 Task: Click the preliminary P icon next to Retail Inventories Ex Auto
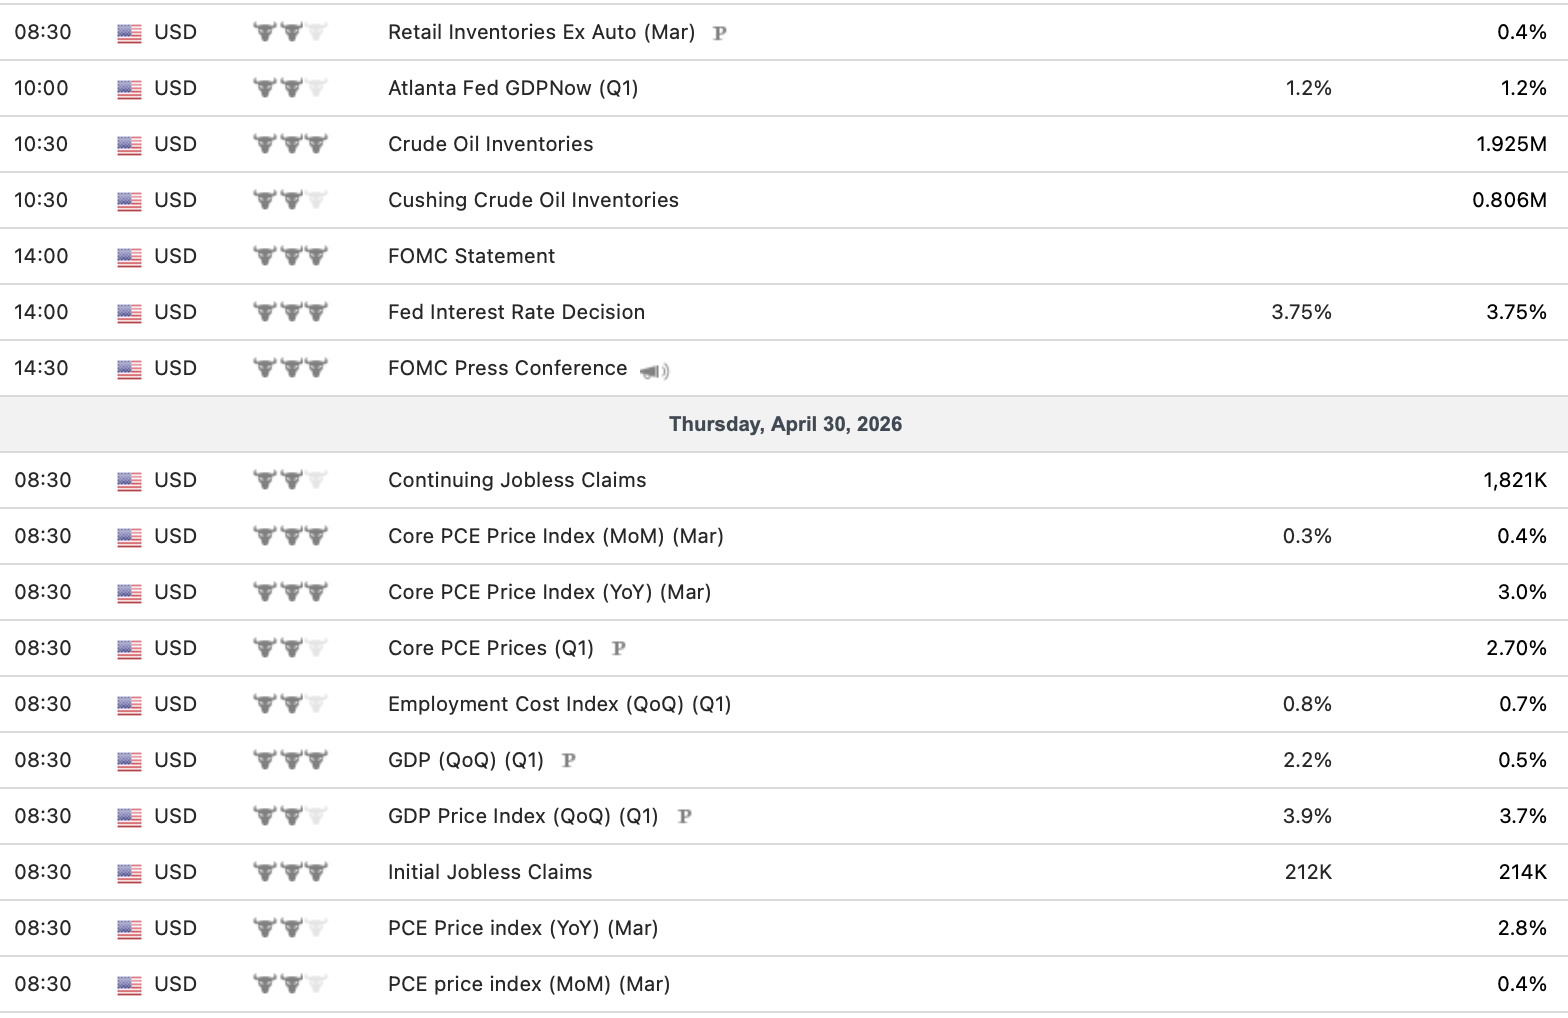point(719,33)
